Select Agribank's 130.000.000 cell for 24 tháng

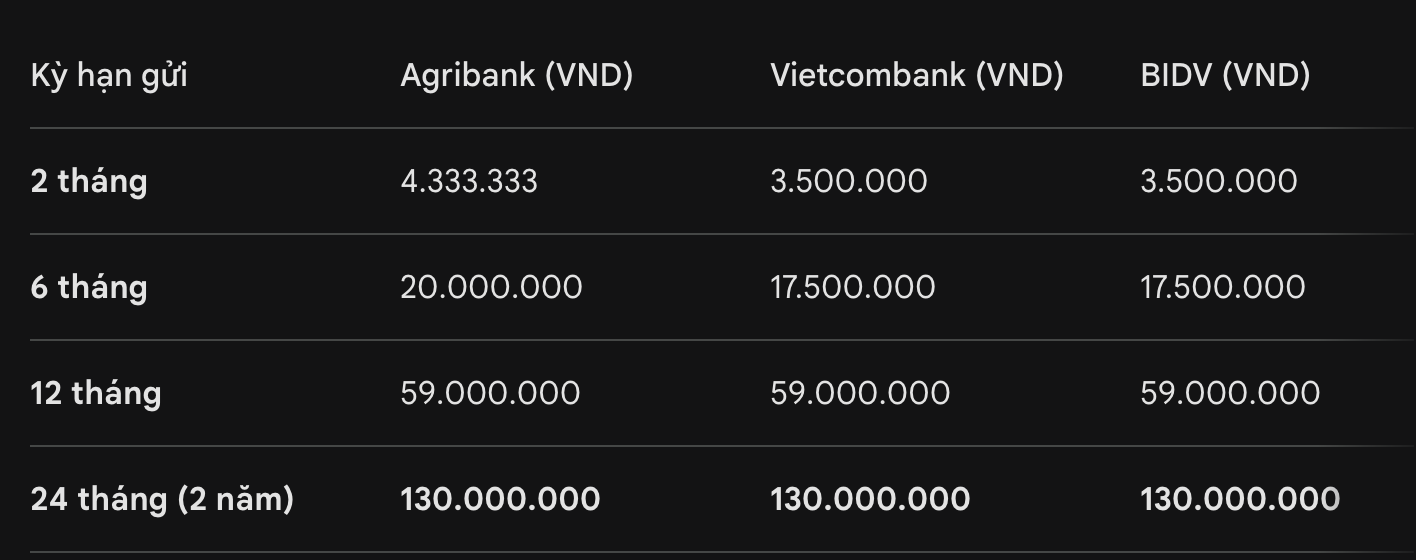pyautogui.click(x=500, y=498)
